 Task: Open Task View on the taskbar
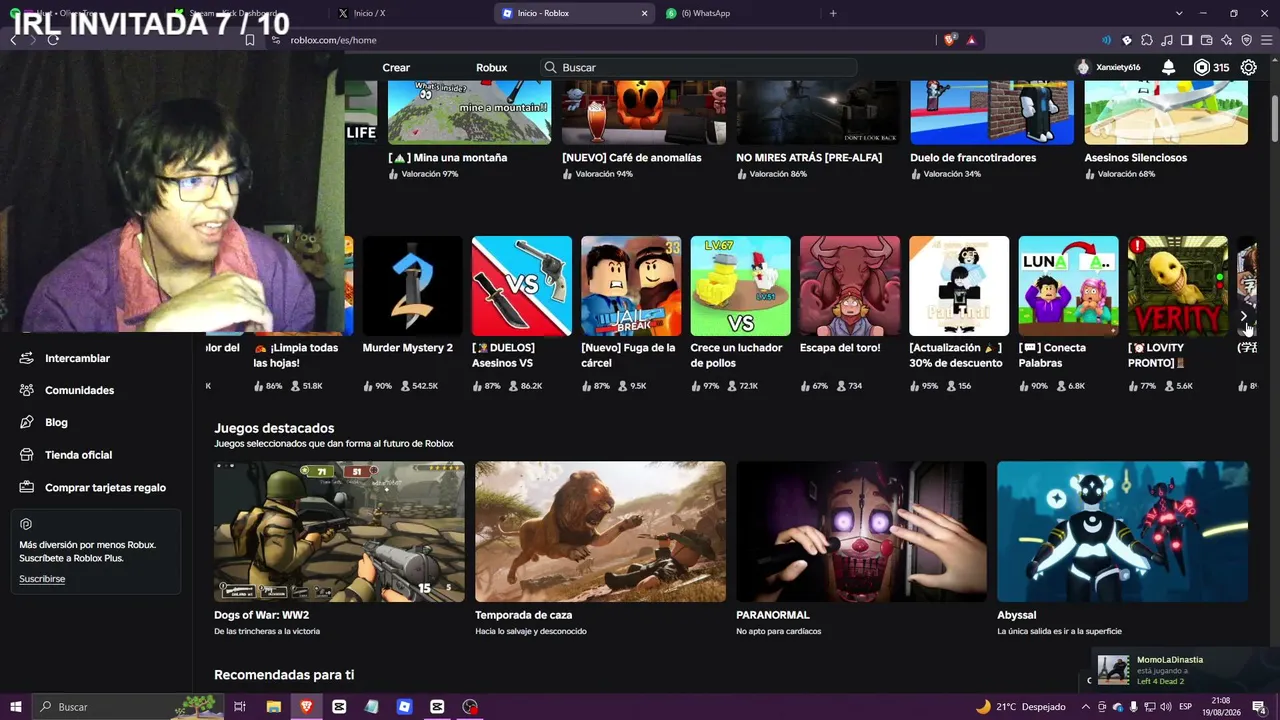point(240,707)
